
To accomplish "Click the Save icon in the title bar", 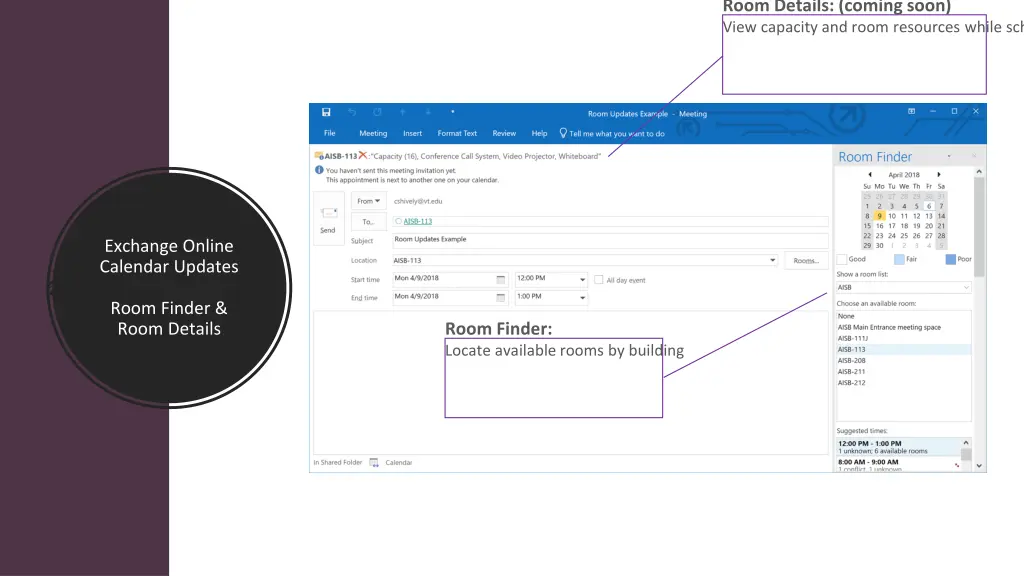I will (326, 112).
